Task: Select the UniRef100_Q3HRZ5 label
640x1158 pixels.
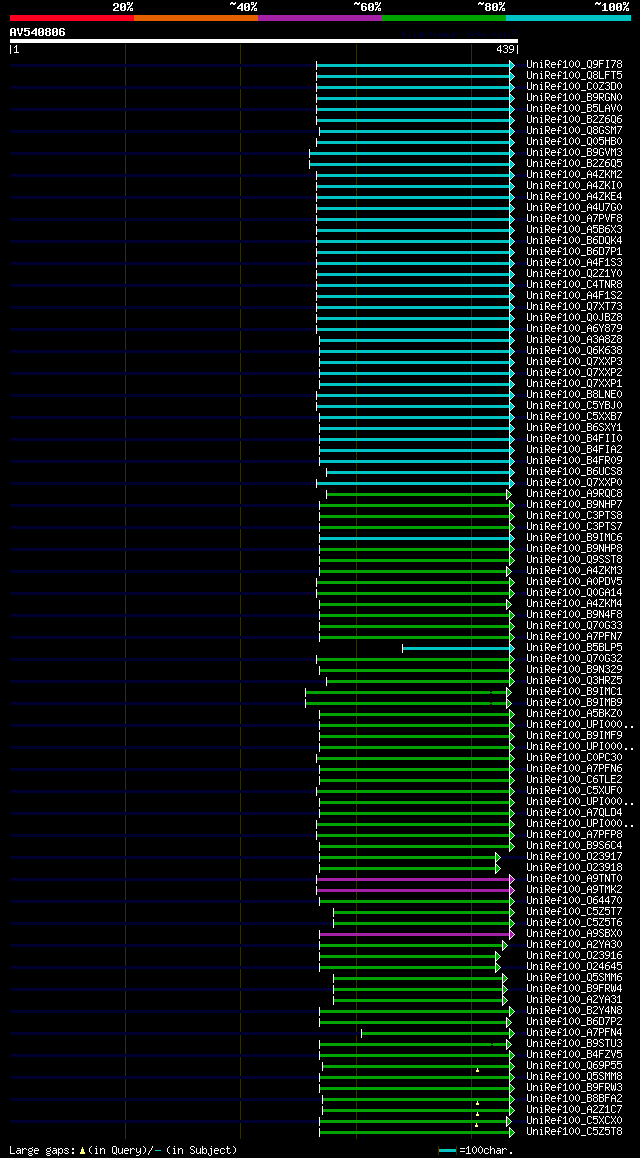Action: [x=574, y=681]
